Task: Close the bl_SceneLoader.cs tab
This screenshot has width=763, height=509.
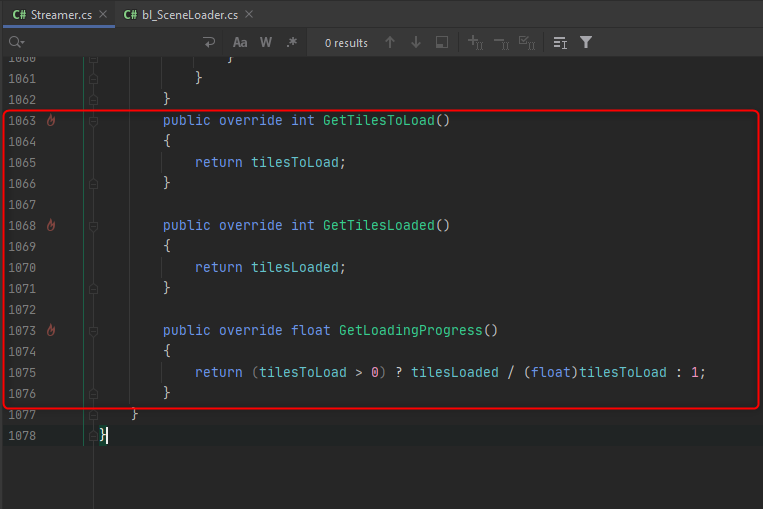Action: pyautogui.click(x=249, y=15)
